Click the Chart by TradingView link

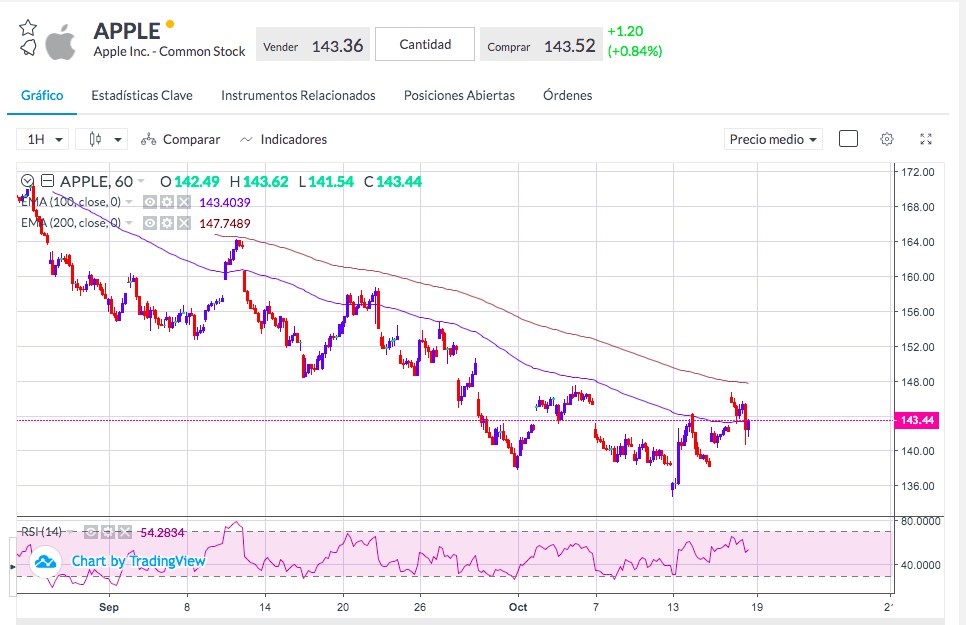(139, 561)
